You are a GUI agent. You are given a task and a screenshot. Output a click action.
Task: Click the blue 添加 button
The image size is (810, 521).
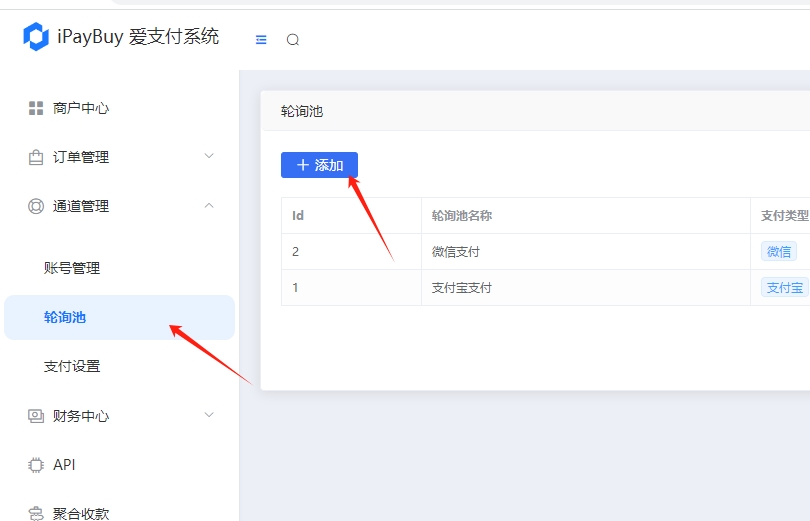pyautogui.click(x=319, y=165)
